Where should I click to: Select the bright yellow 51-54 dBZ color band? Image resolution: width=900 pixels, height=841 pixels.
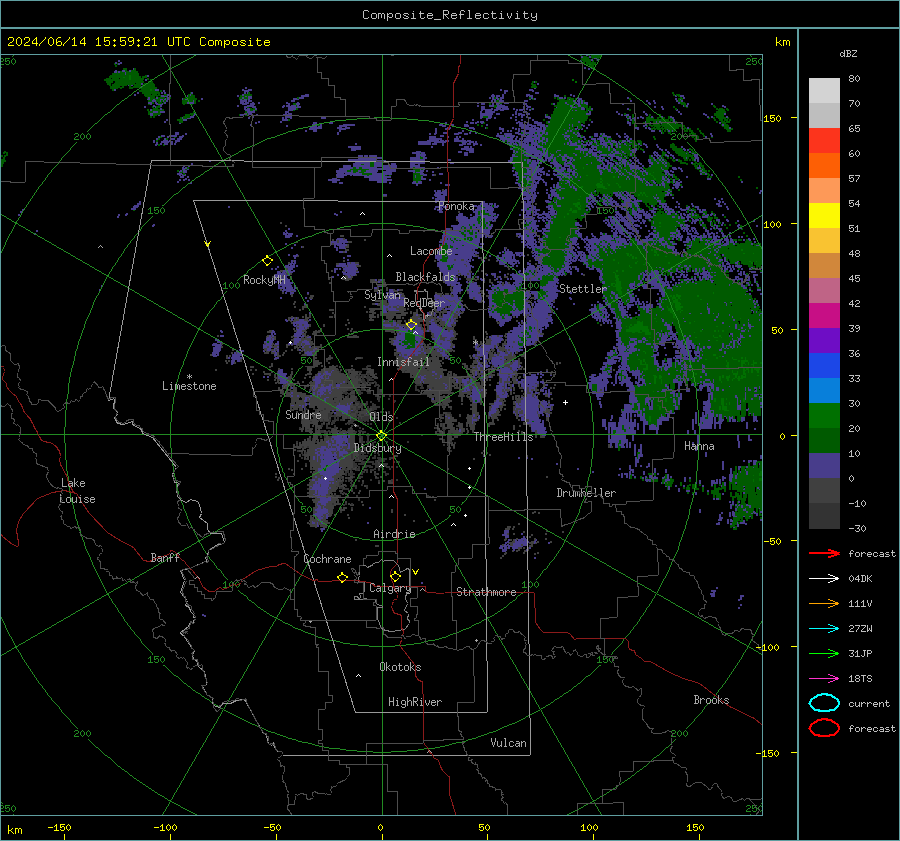(824, 216)
